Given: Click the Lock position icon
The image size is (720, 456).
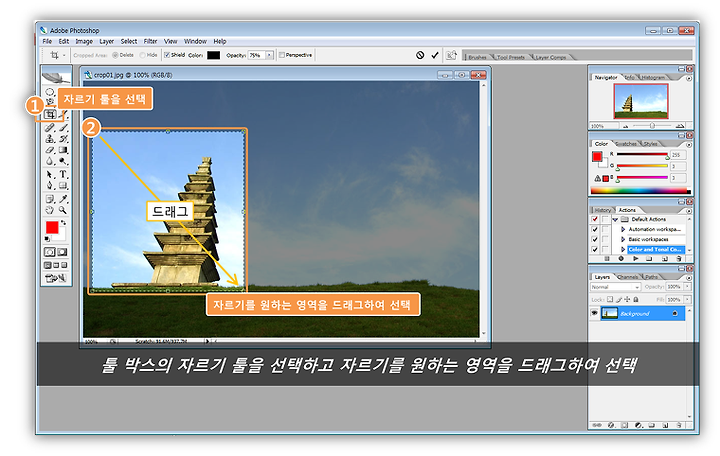Looking at the screenshot, I should [x=627, y=299].
